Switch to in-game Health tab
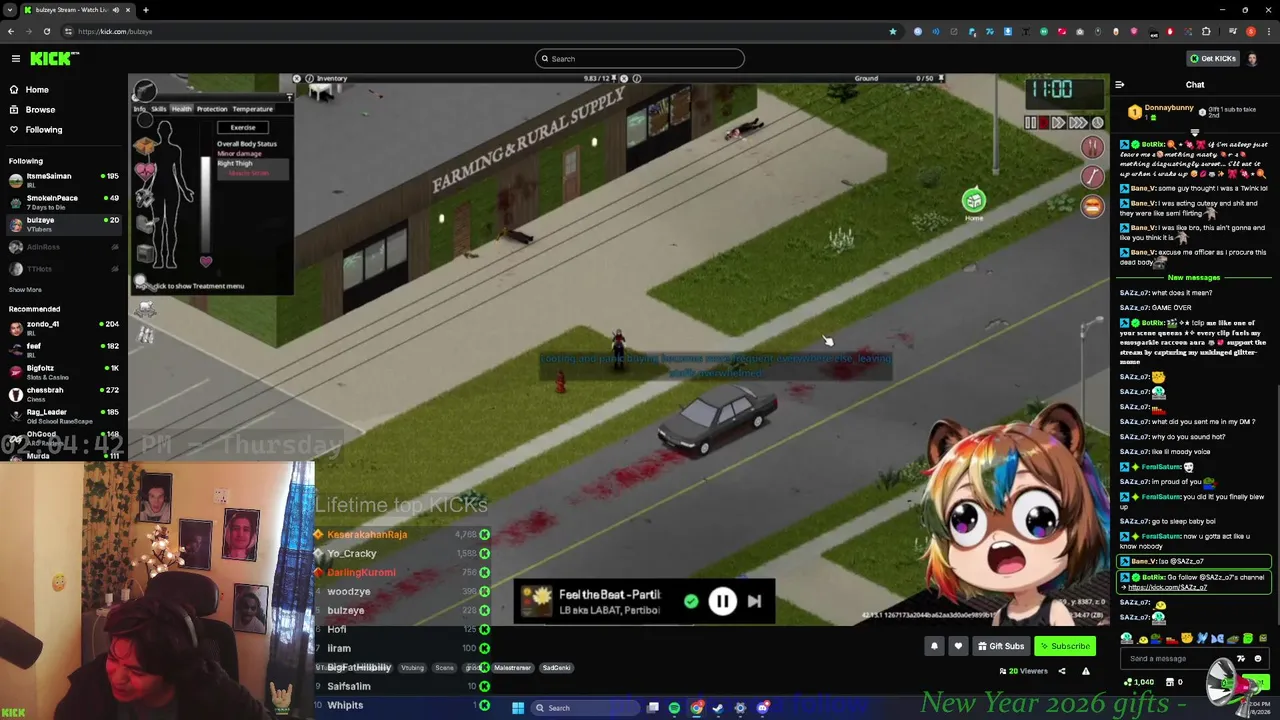 [x=181, y=109]
